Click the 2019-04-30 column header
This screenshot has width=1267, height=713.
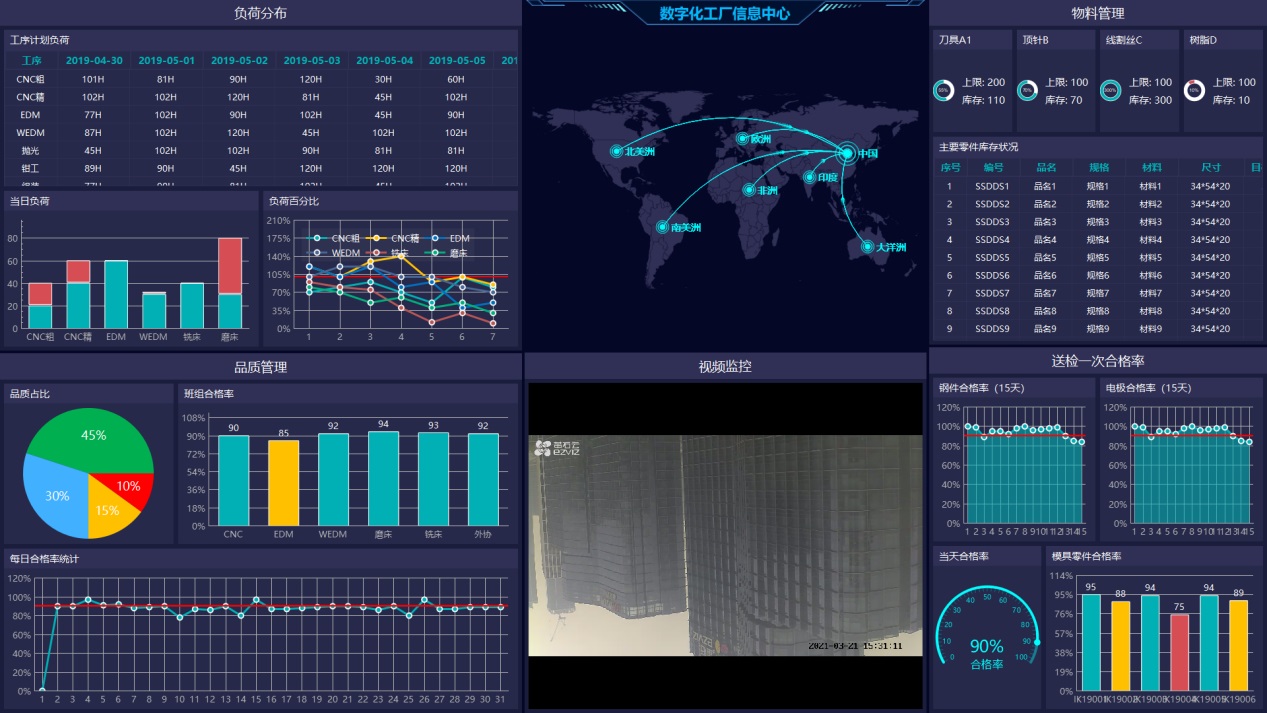tap(94, 60)
